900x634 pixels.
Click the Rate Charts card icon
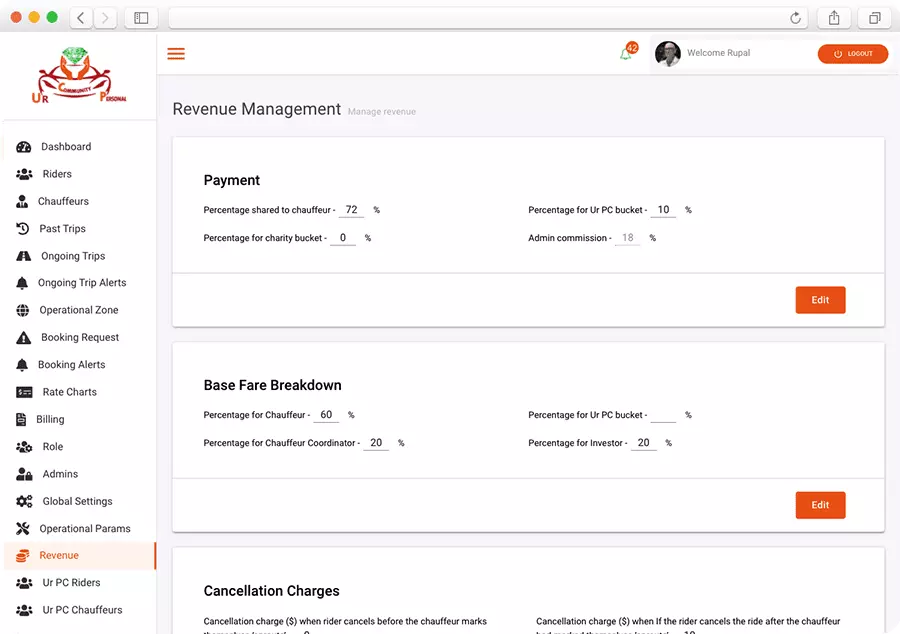(24, 392)
